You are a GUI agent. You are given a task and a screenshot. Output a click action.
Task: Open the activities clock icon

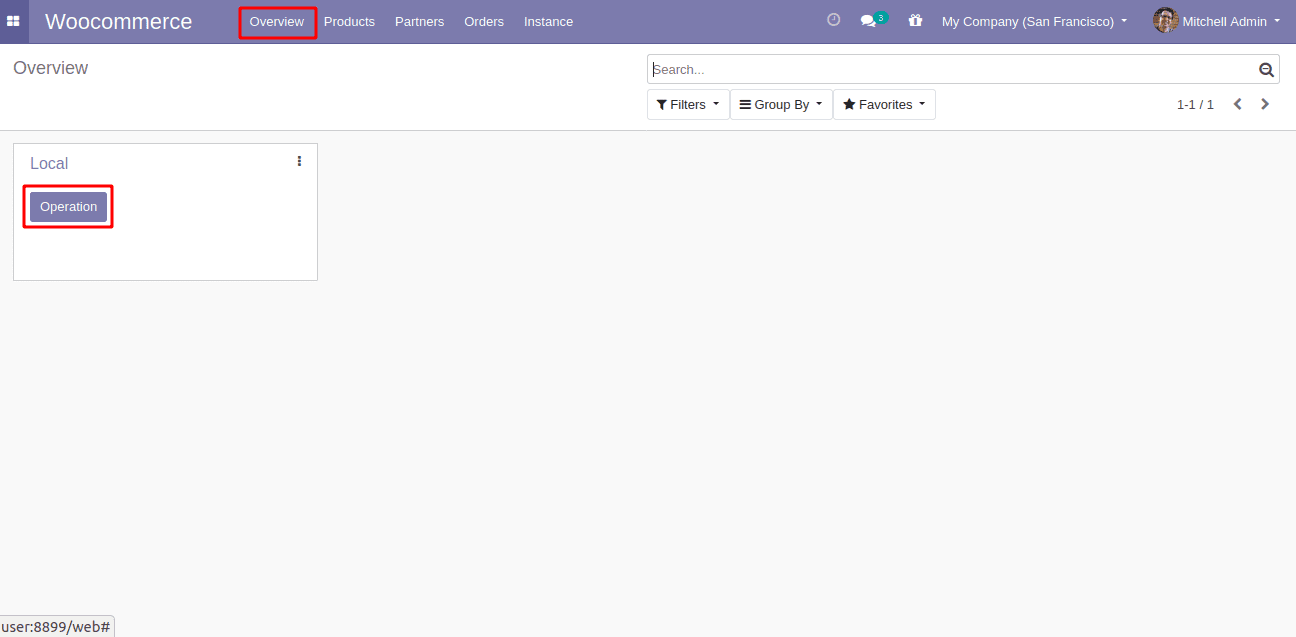(x=834, y=20)
